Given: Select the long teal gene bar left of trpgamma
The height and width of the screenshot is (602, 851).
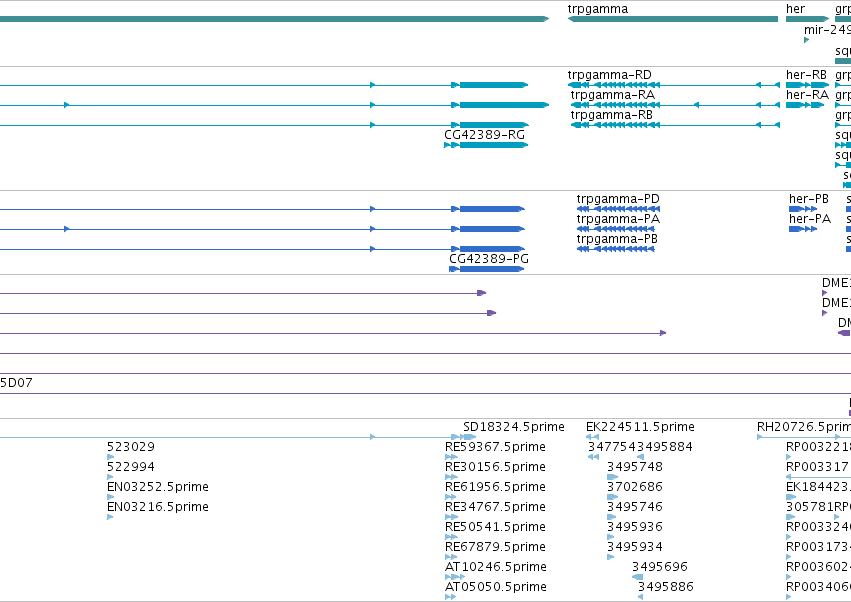Looking at the screenshot, I should tap(275, 19).
